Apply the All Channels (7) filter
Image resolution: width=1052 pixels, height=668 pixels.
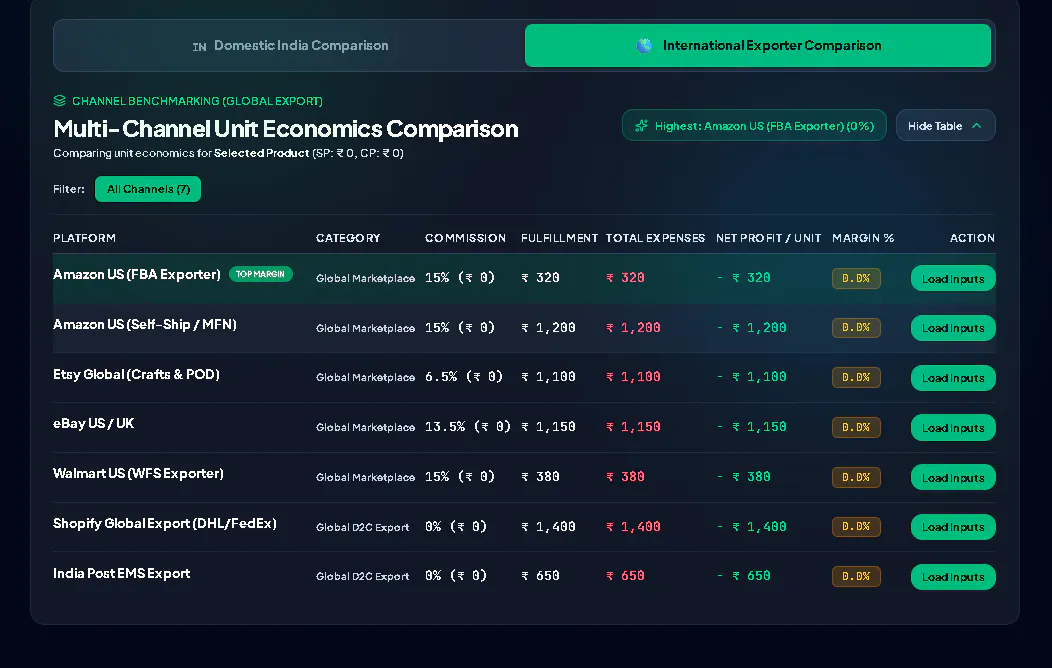[148, 189]
